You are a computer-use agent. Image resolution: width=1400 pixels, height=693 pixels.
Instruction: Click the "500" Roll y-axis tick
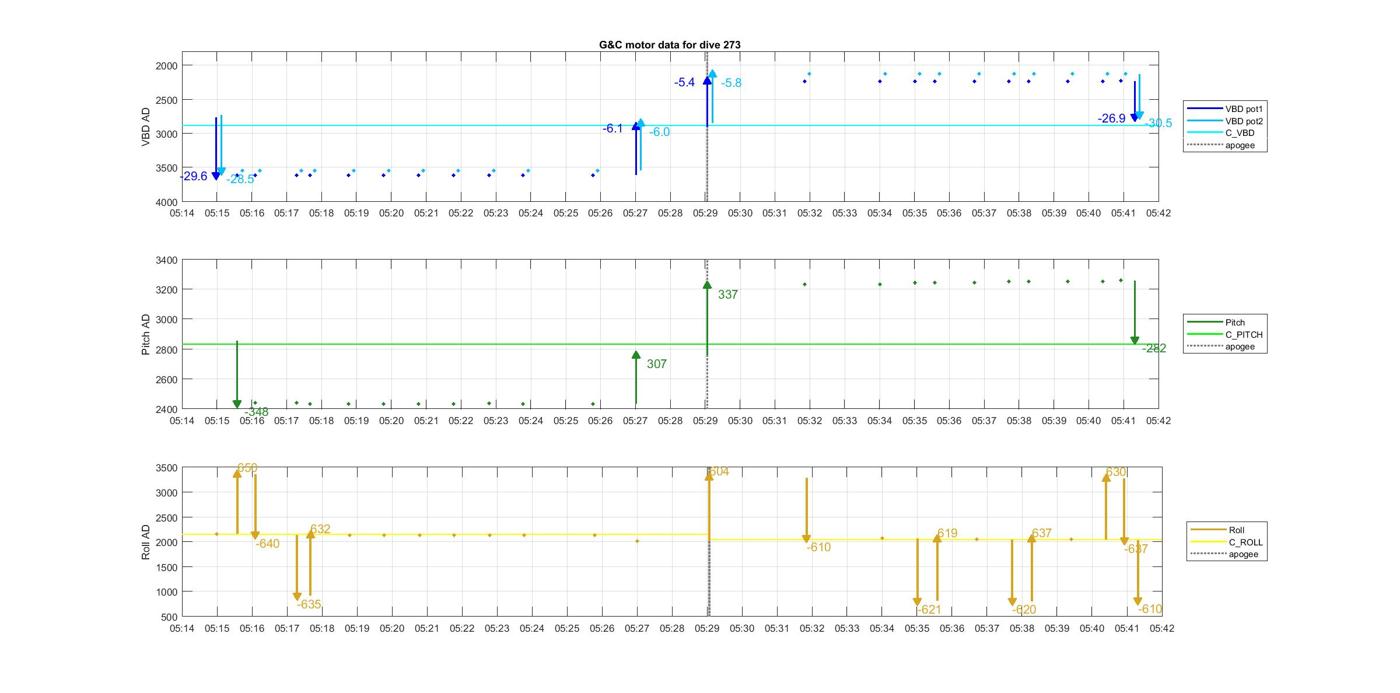[170, 617]
